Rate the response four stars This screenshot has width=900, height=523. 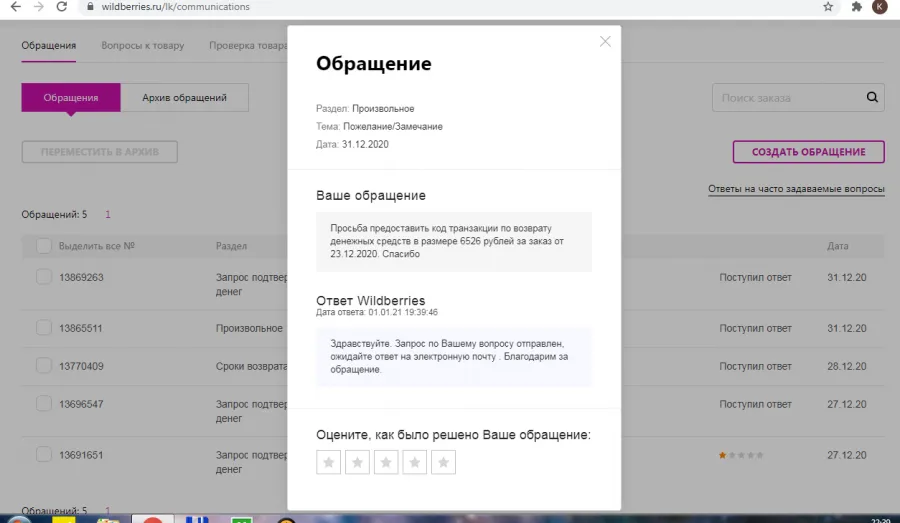click(x=414, y=462)
